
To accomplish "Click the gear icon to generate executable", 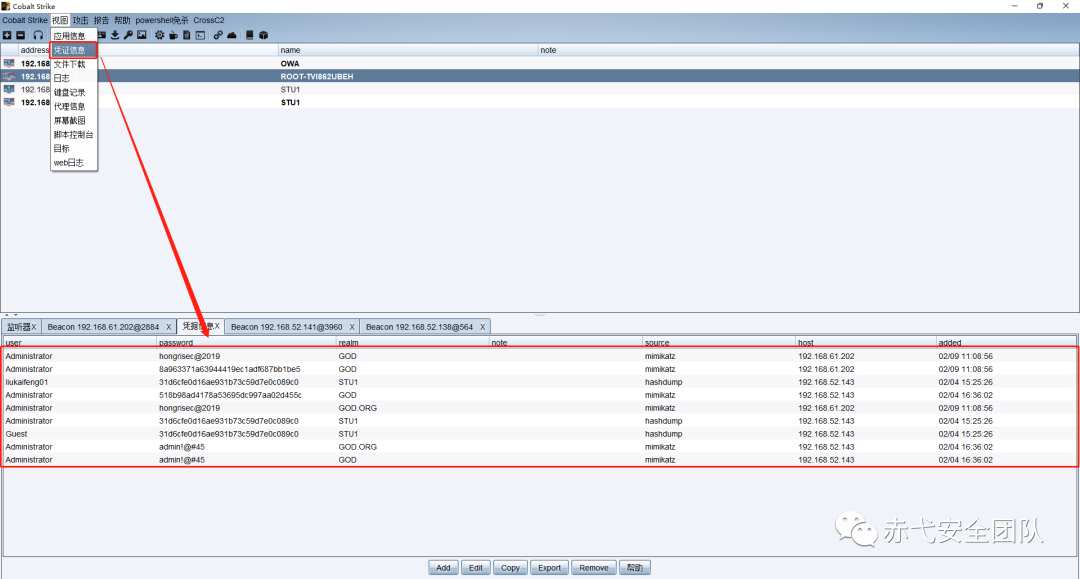I will (160, 35).
